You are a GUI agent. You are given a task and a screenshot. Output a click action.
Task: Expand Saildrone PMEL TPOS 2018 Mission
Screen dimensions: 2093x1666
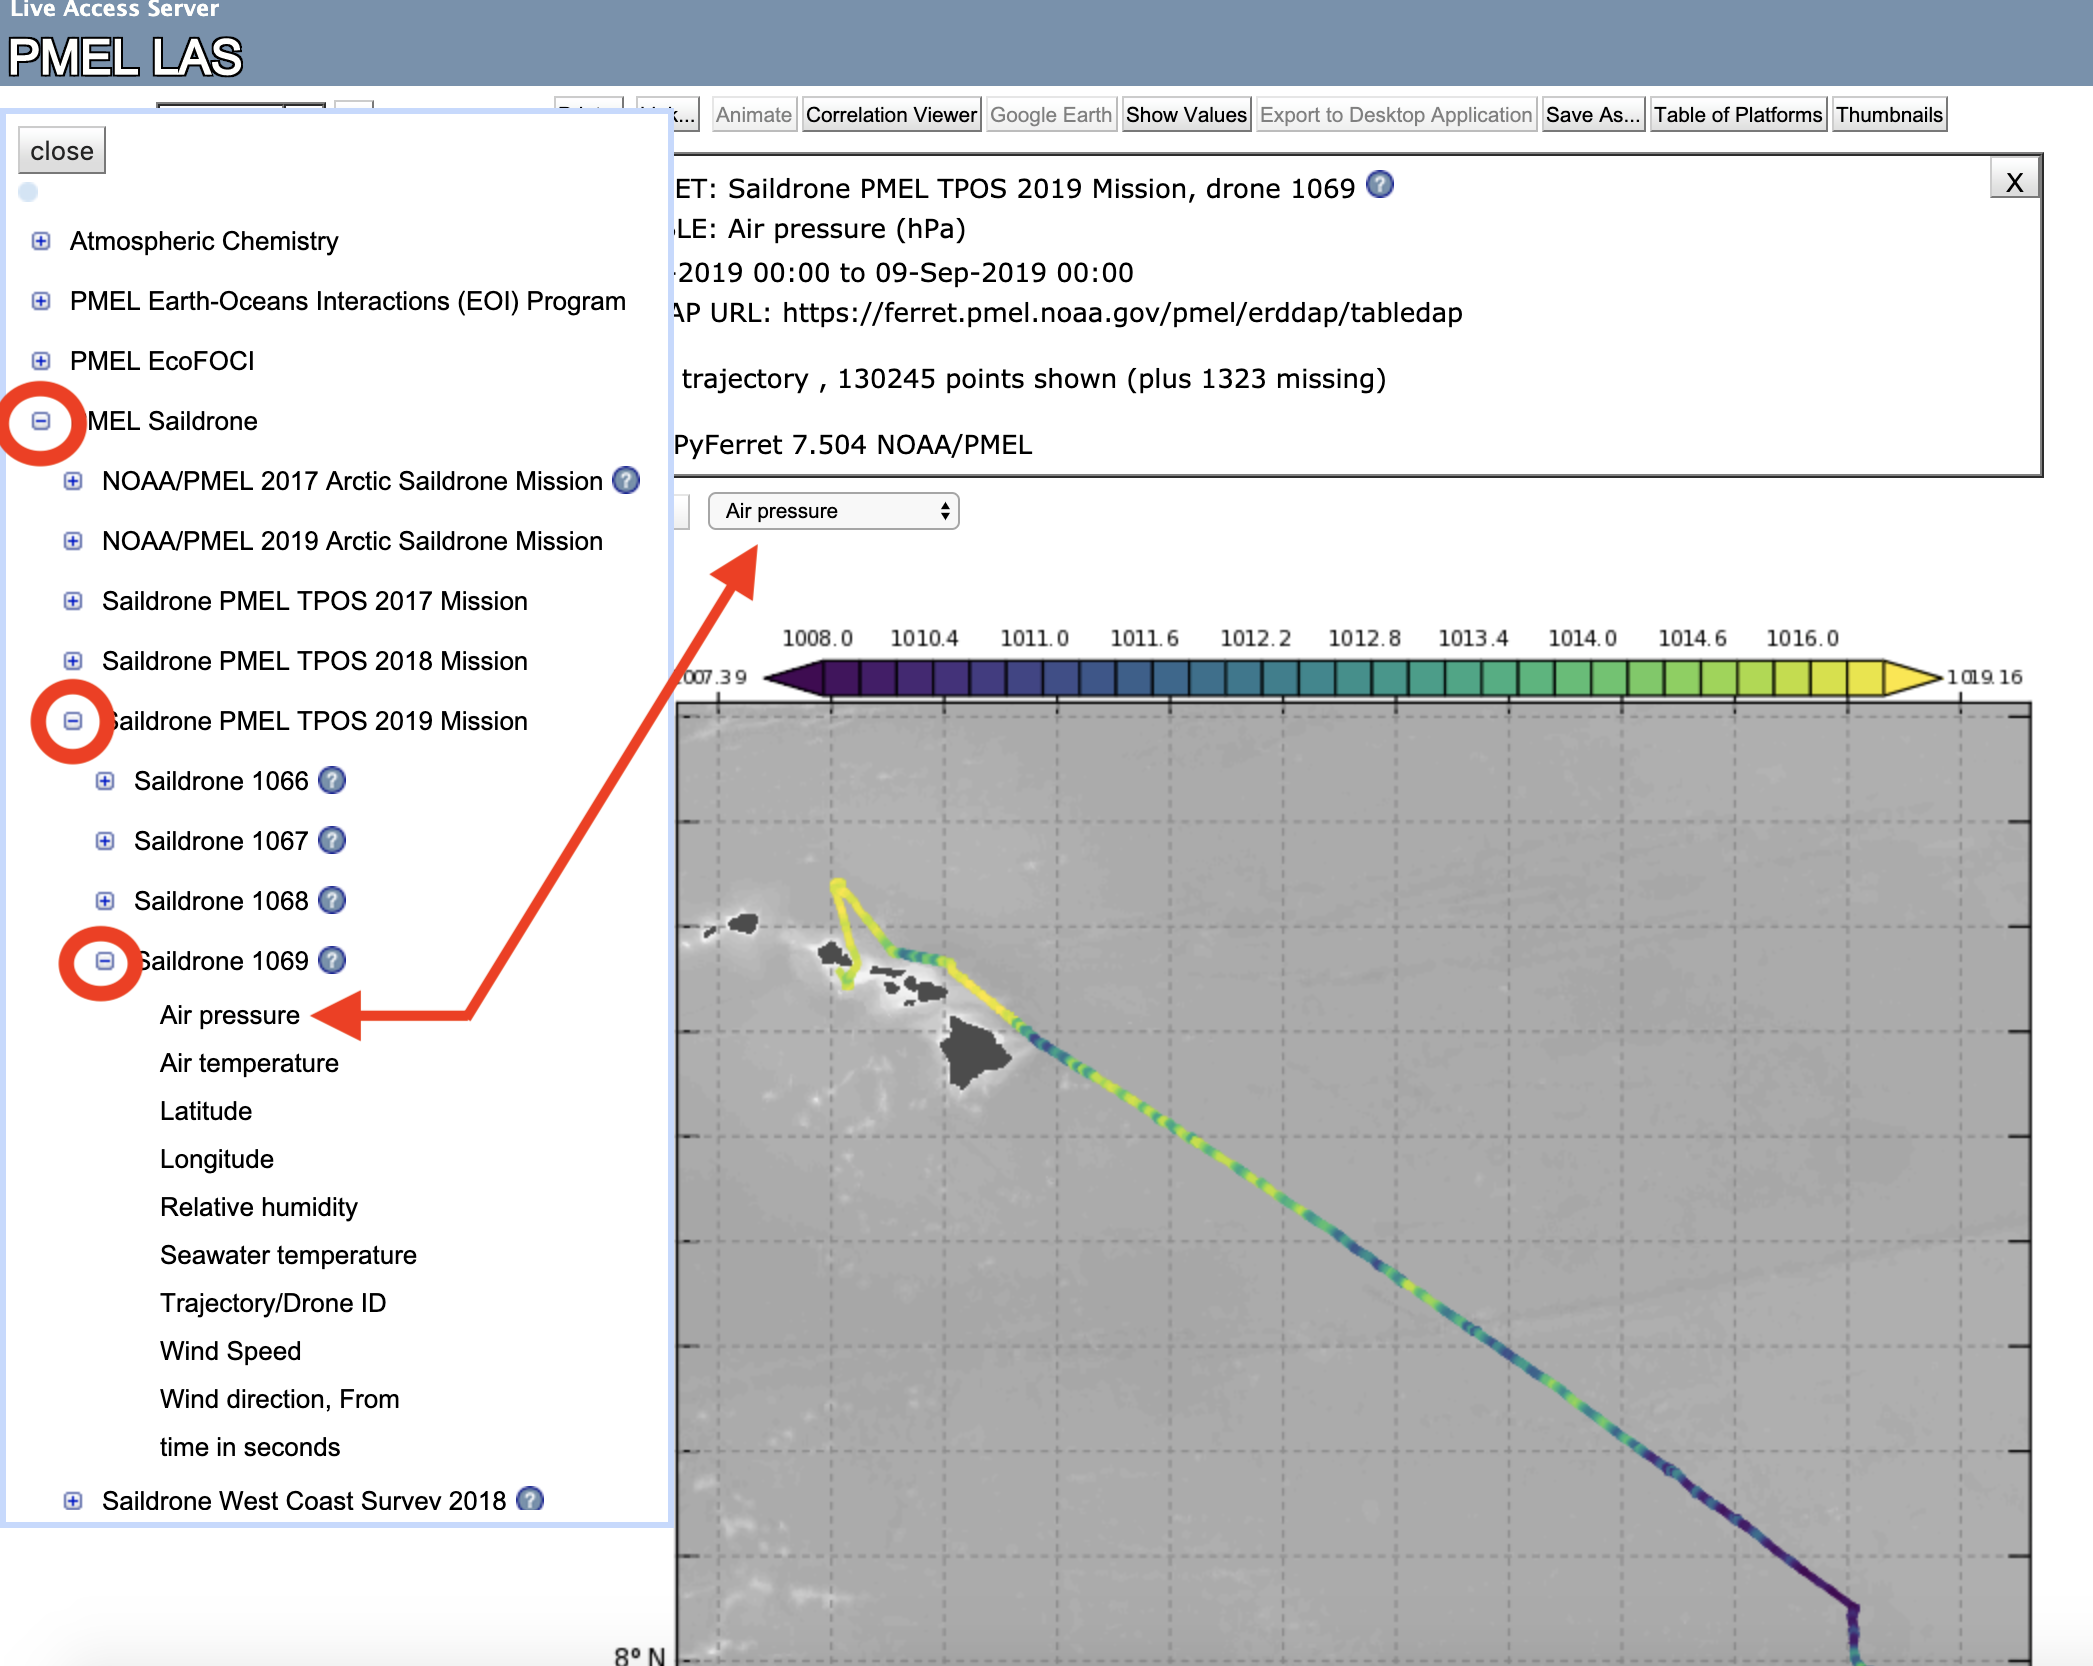point(73,661)
